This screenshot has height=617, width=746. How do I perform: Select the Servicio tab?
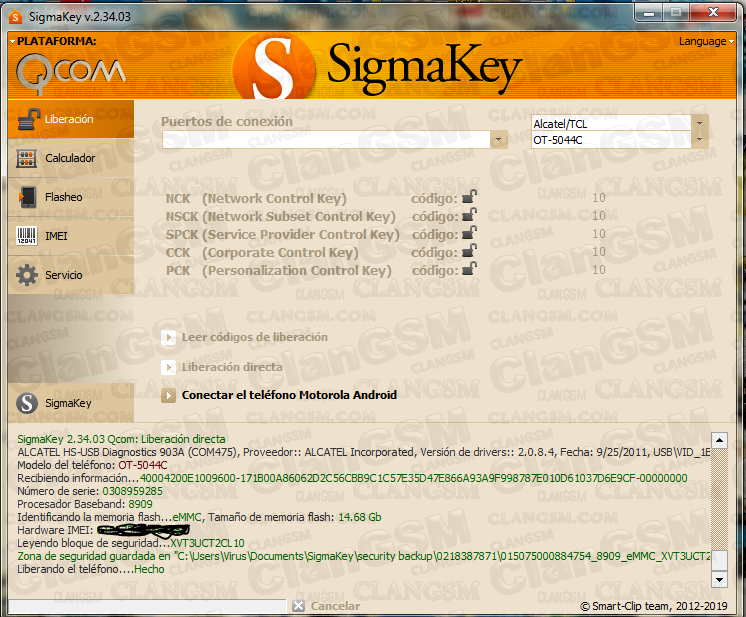click(x=71, y=275)
